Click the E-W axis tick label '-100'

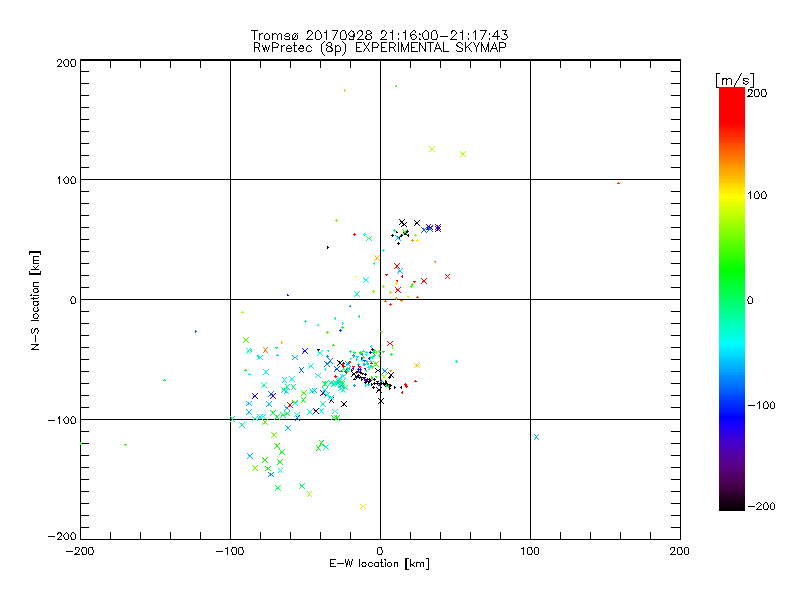(x=230, y=551)
